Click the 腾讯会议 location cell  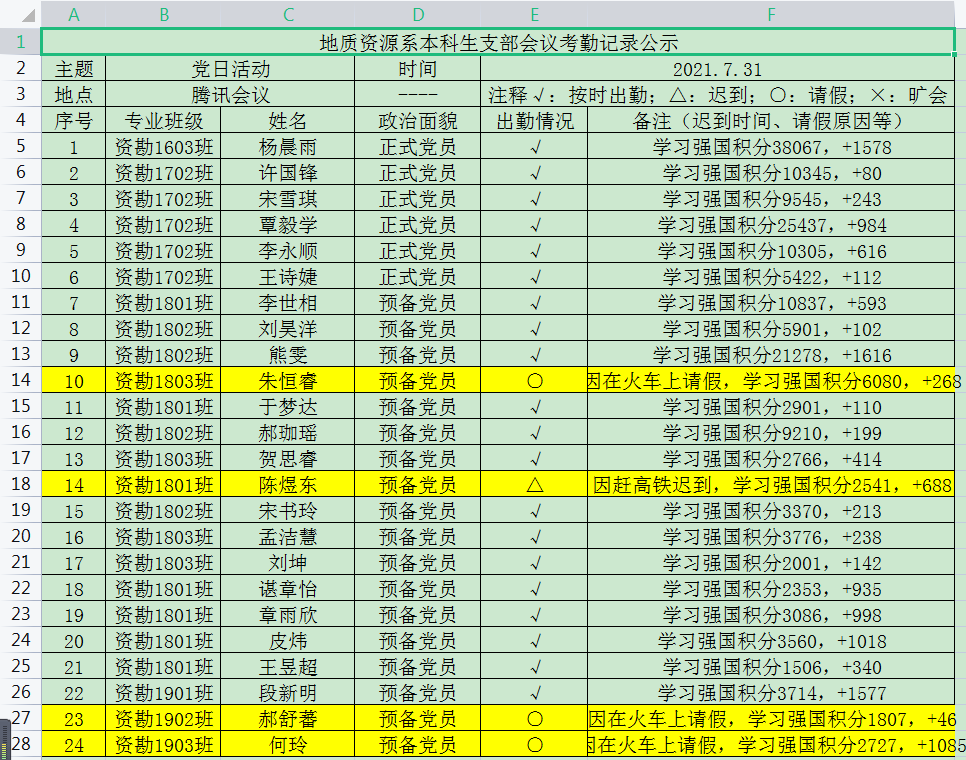[231, 96]
